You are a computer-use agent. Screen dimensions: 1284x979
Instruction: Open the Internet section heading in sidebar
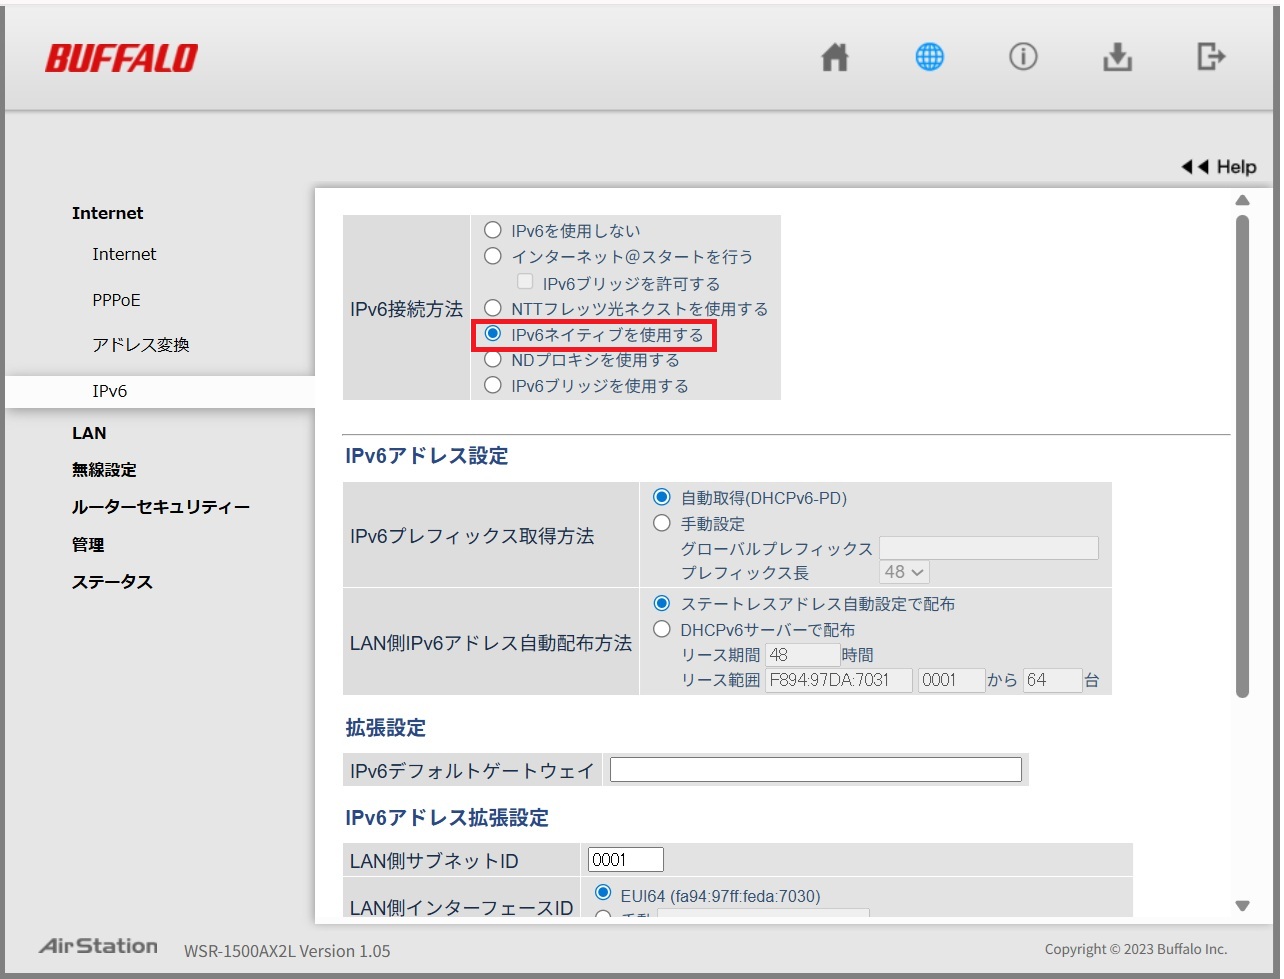click(x=108, y=213)
